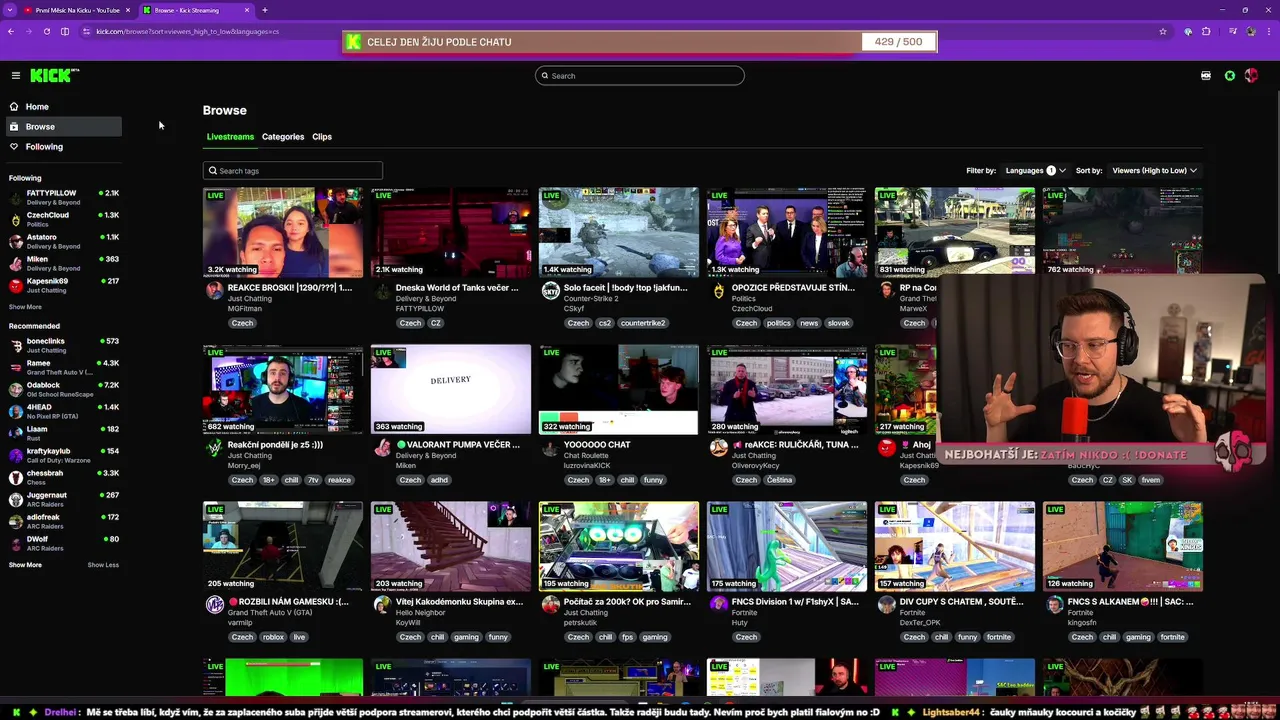1280x720 pixels.
Task: Open Viewers (High to Low) sort dropdown
Action: coord(1154,170)
